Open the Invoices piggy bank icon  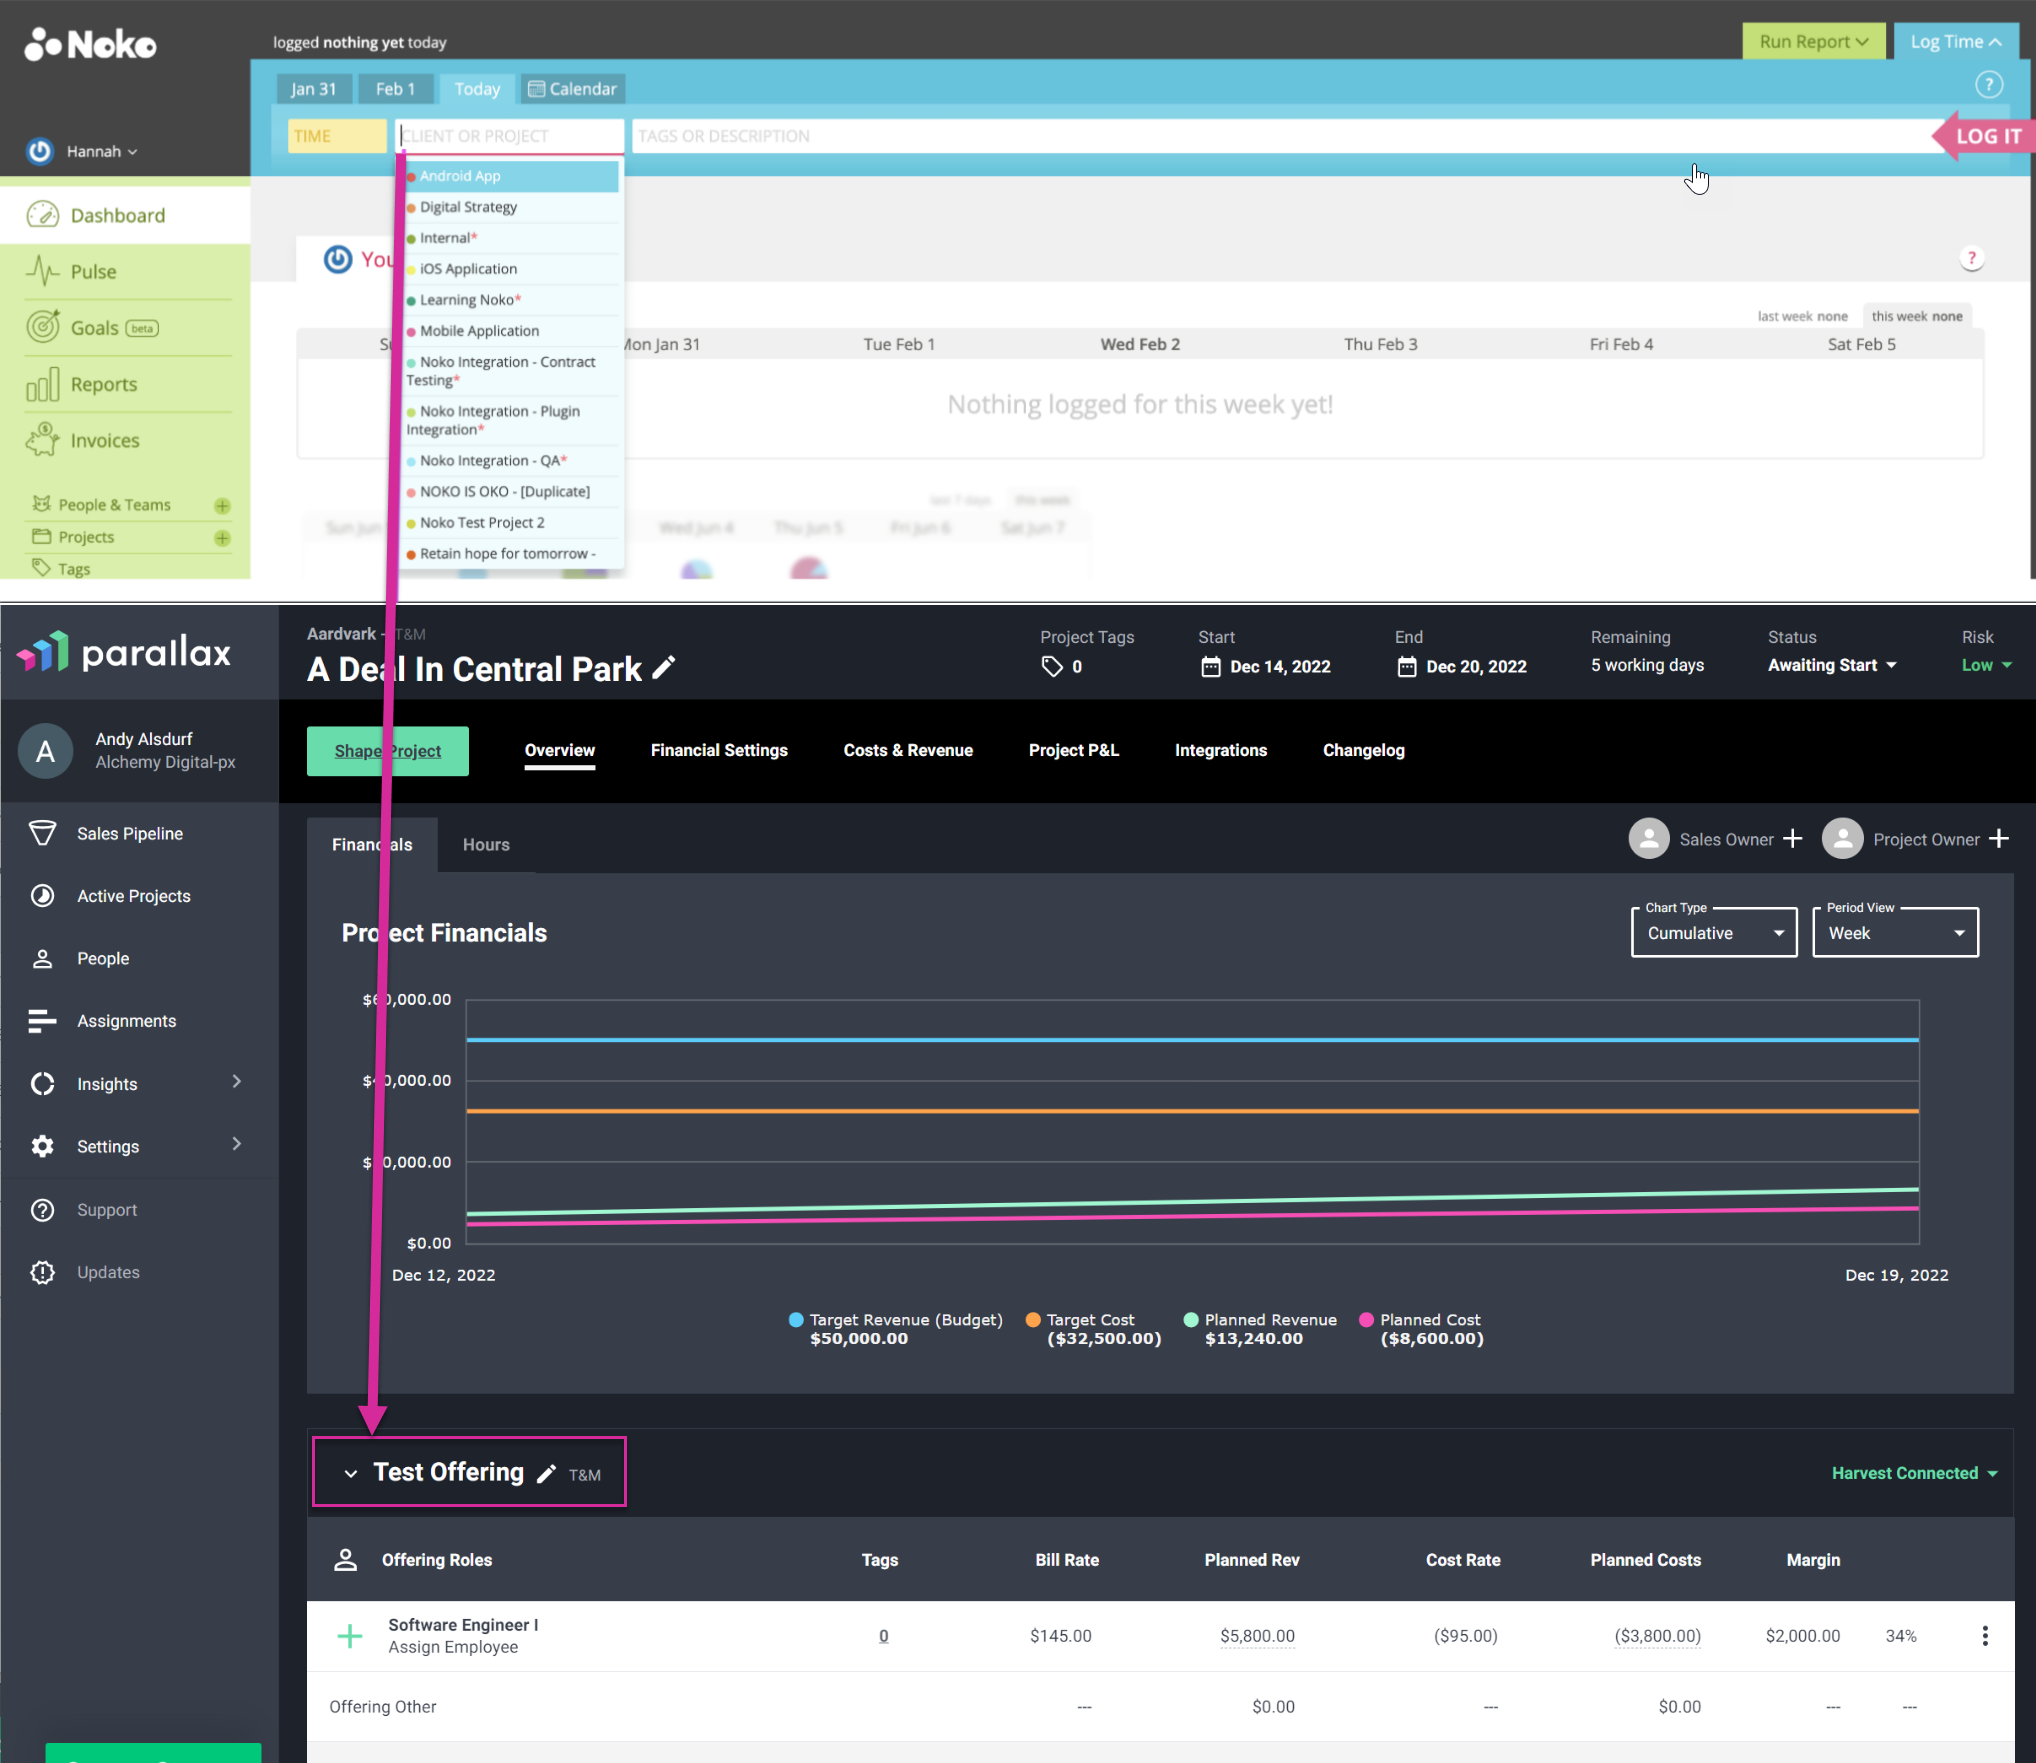(42, 440)
